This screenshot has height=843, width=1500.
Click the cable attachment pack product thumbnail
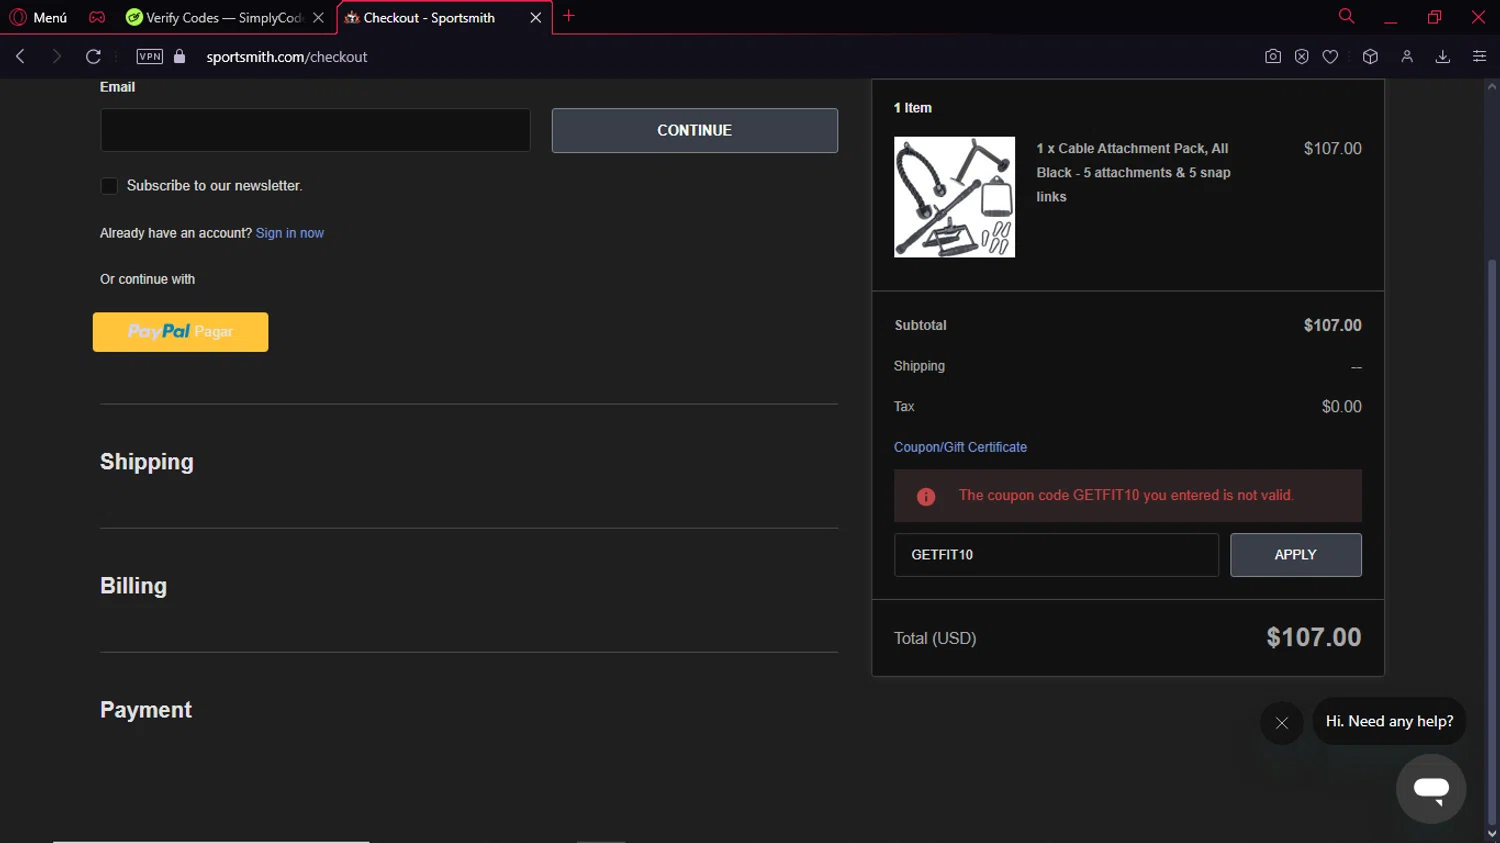pyautogui.click(x=954, y=197)
